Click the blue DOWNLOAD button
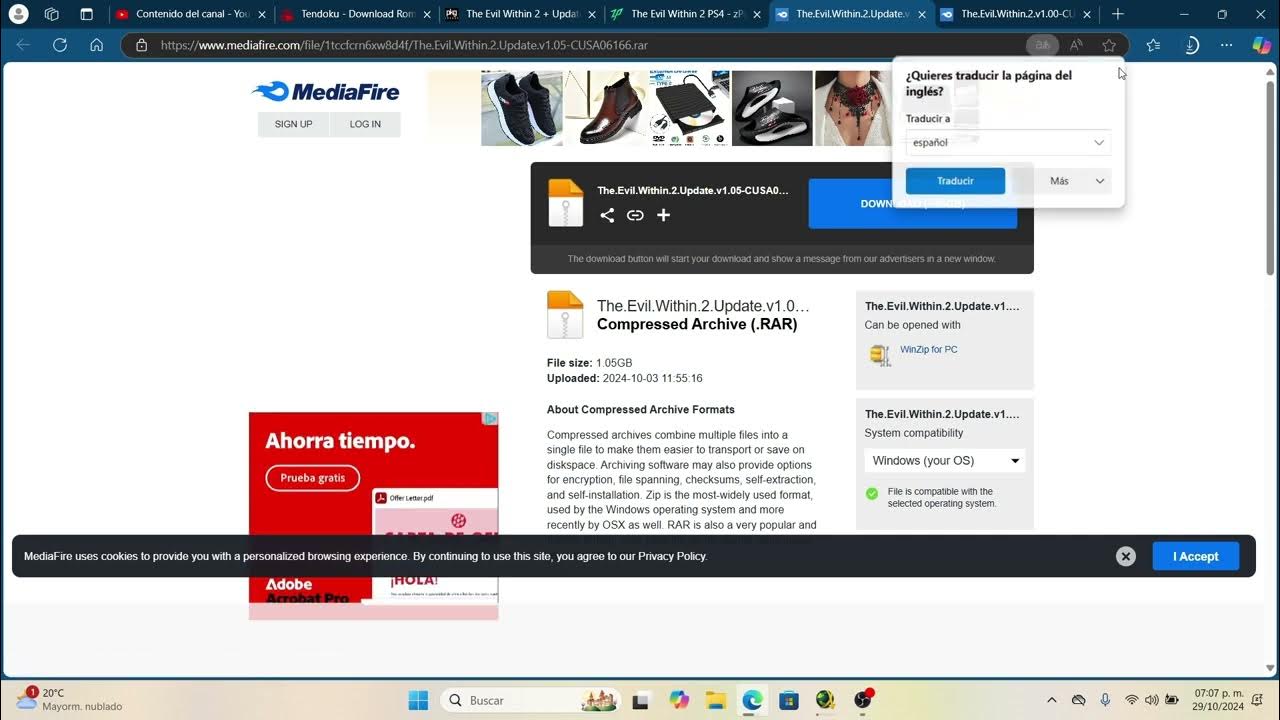The height and width of the screenshot is (720, 1280). click(912, 204)
